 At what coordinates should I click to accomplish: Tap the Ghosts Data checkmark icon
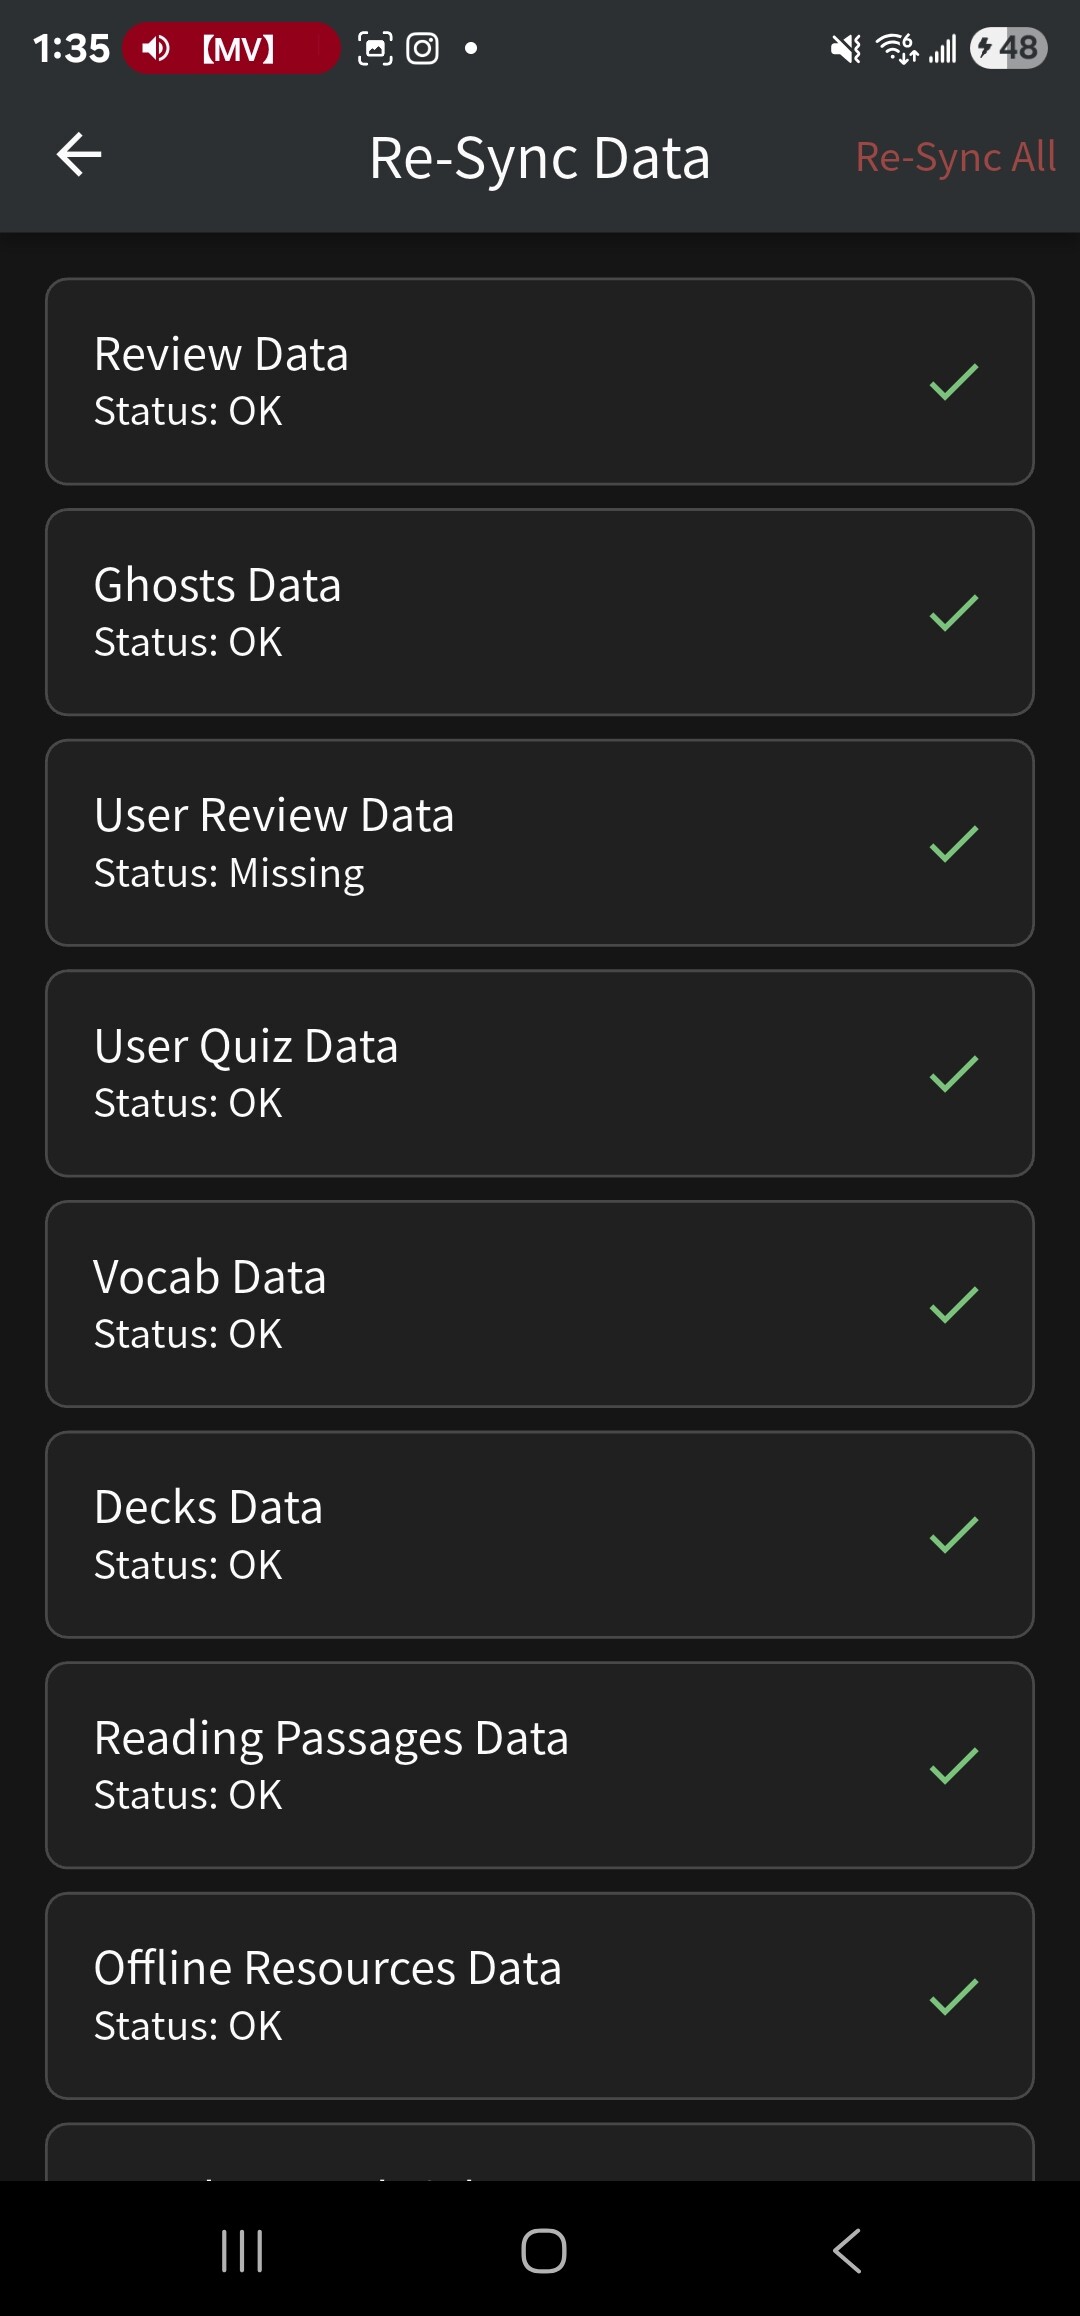(x=953, y=613)
